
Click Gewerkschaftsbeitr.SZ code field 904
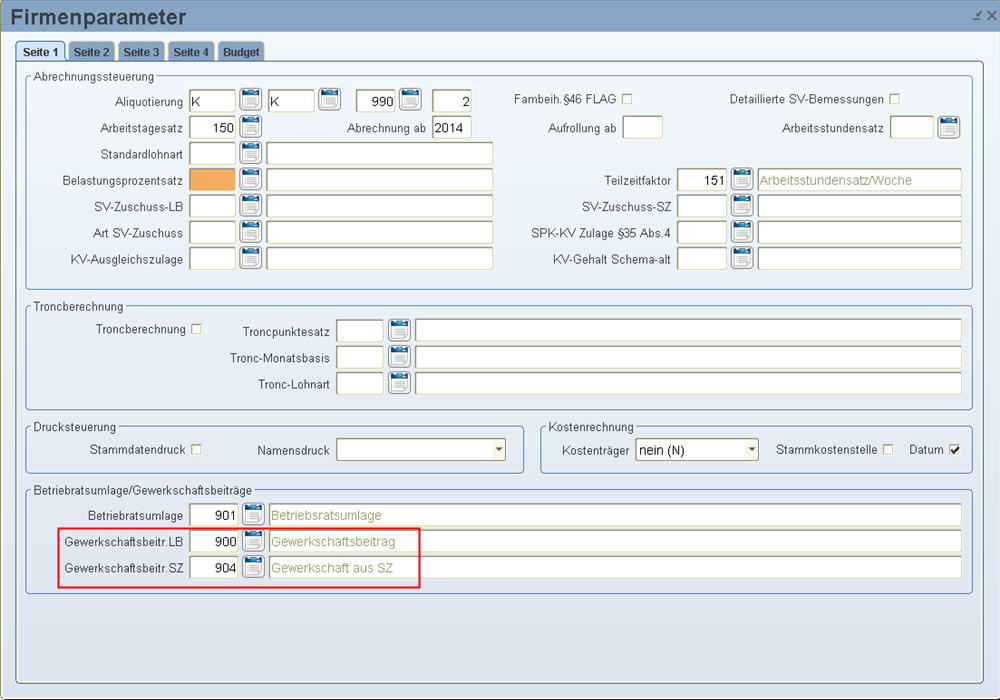214,567
